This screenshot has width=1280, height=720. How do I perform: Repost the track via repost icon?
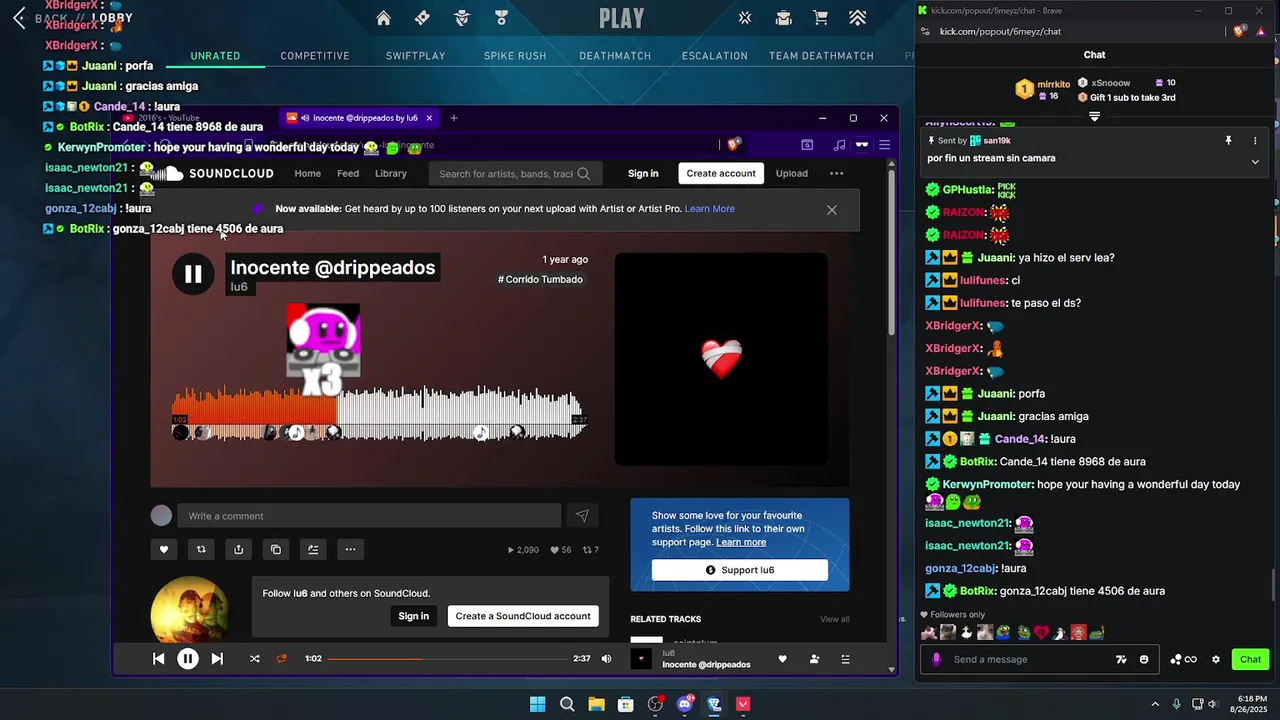coord(201,549)
